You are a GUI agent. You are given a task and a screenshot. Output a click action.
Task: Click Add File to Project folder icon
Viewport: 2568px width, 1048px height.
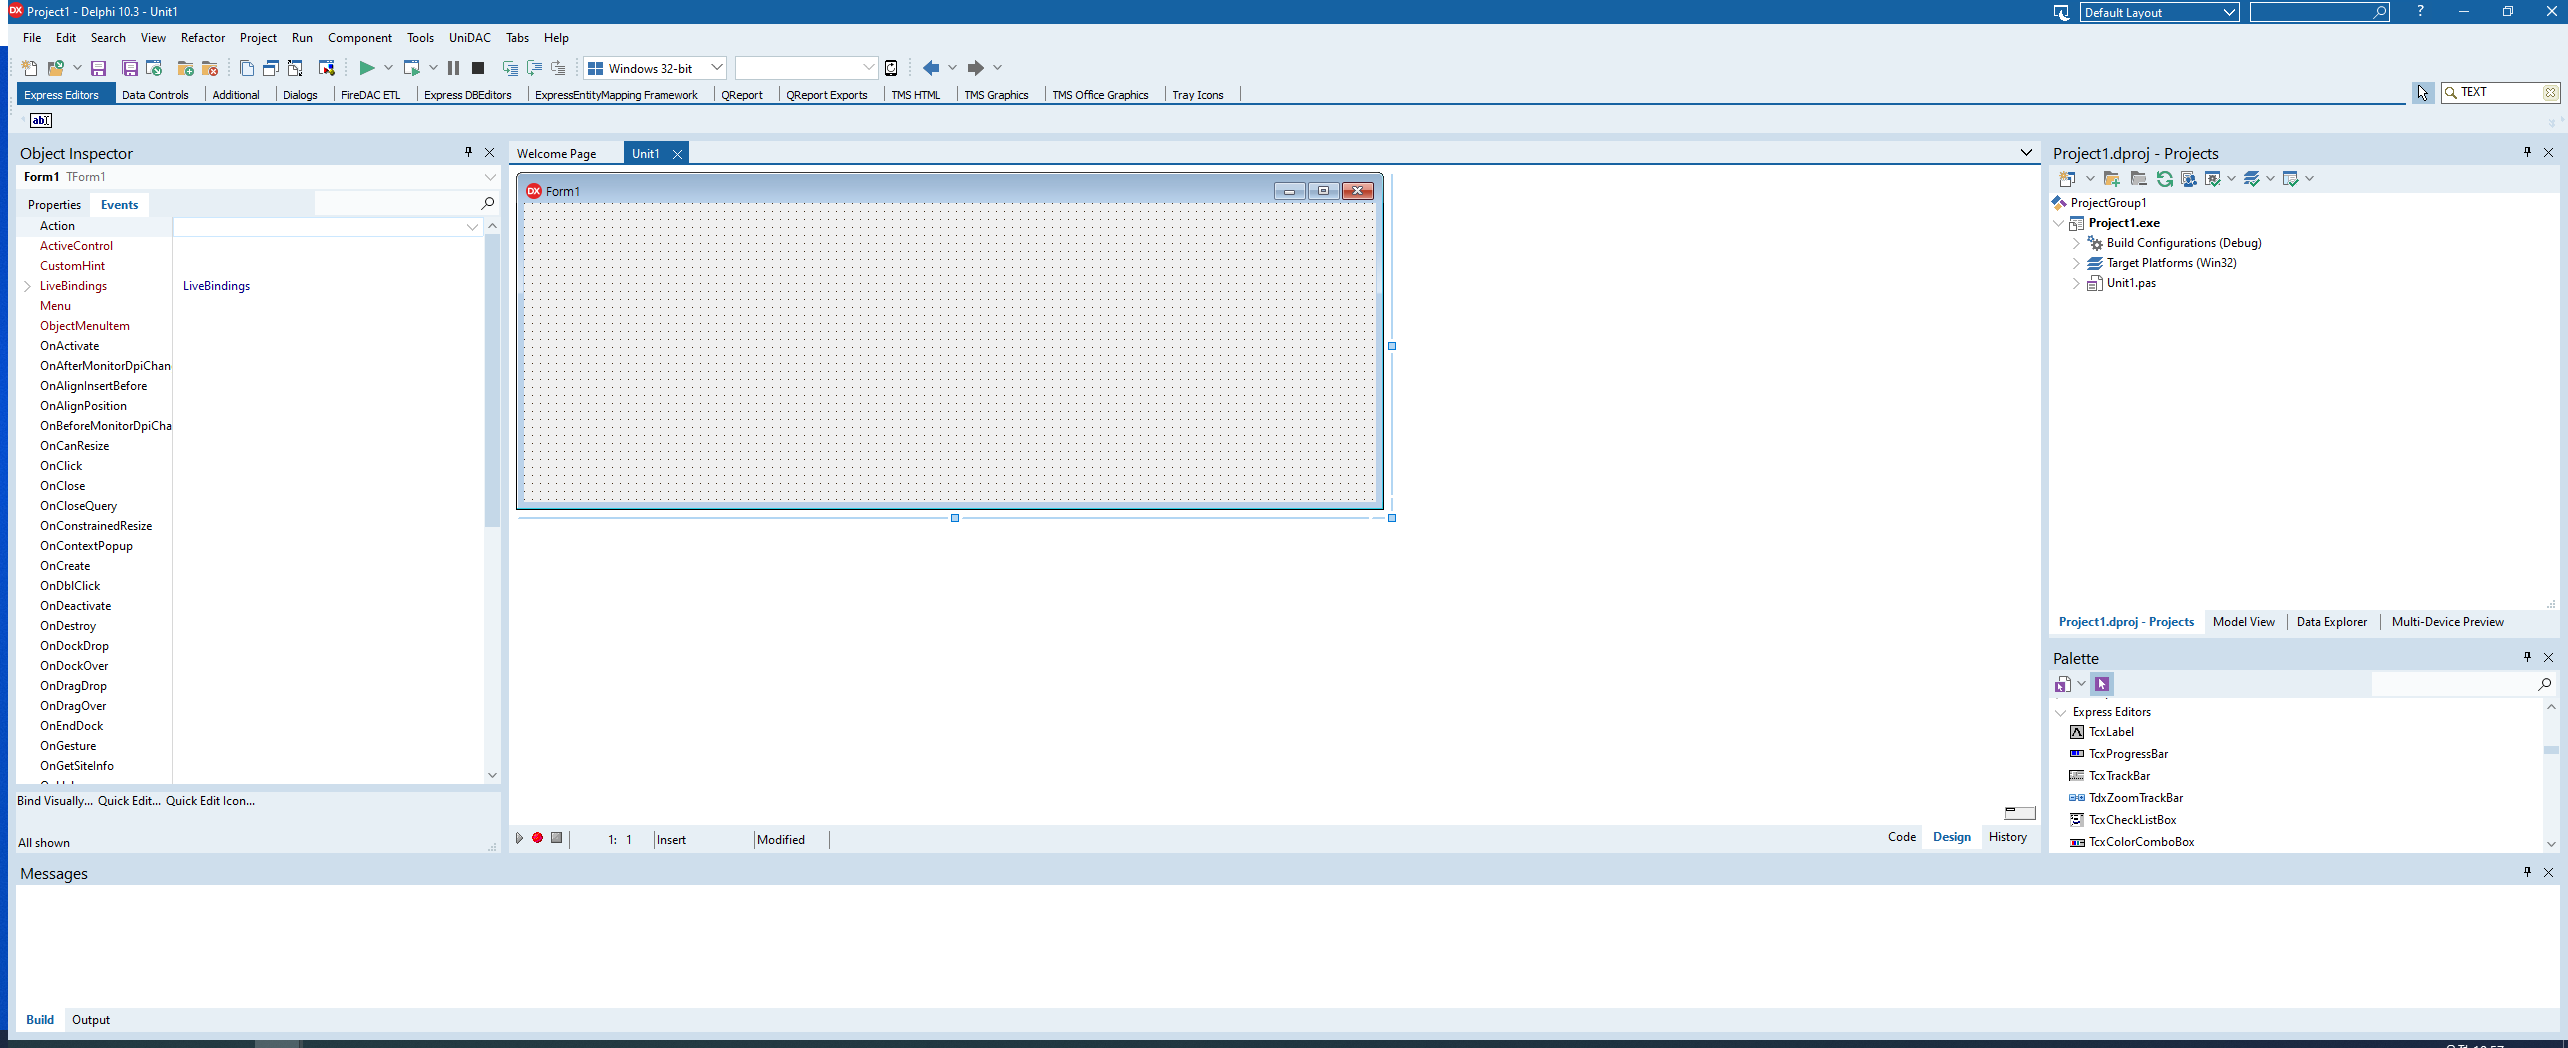coord(185,68)
